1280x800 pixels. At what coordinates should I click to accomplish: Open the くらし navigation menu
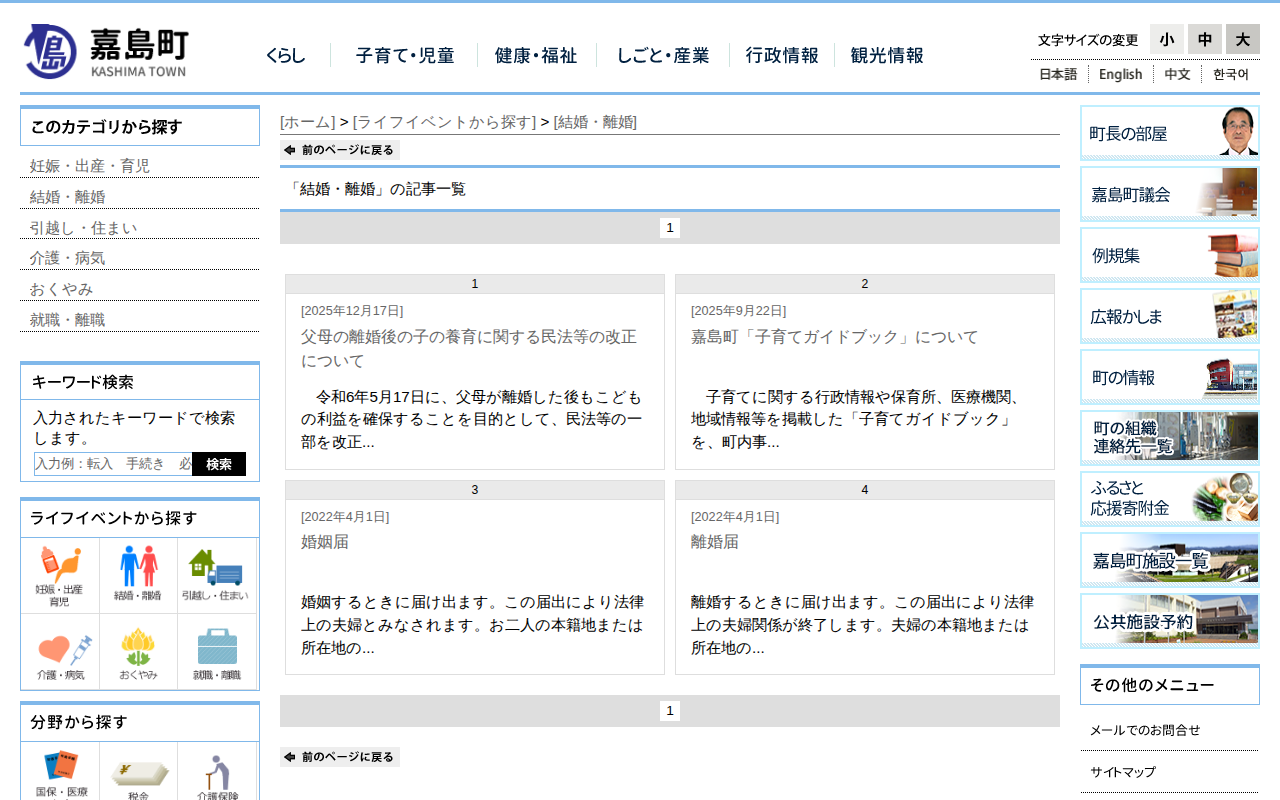tap(286, 56)
